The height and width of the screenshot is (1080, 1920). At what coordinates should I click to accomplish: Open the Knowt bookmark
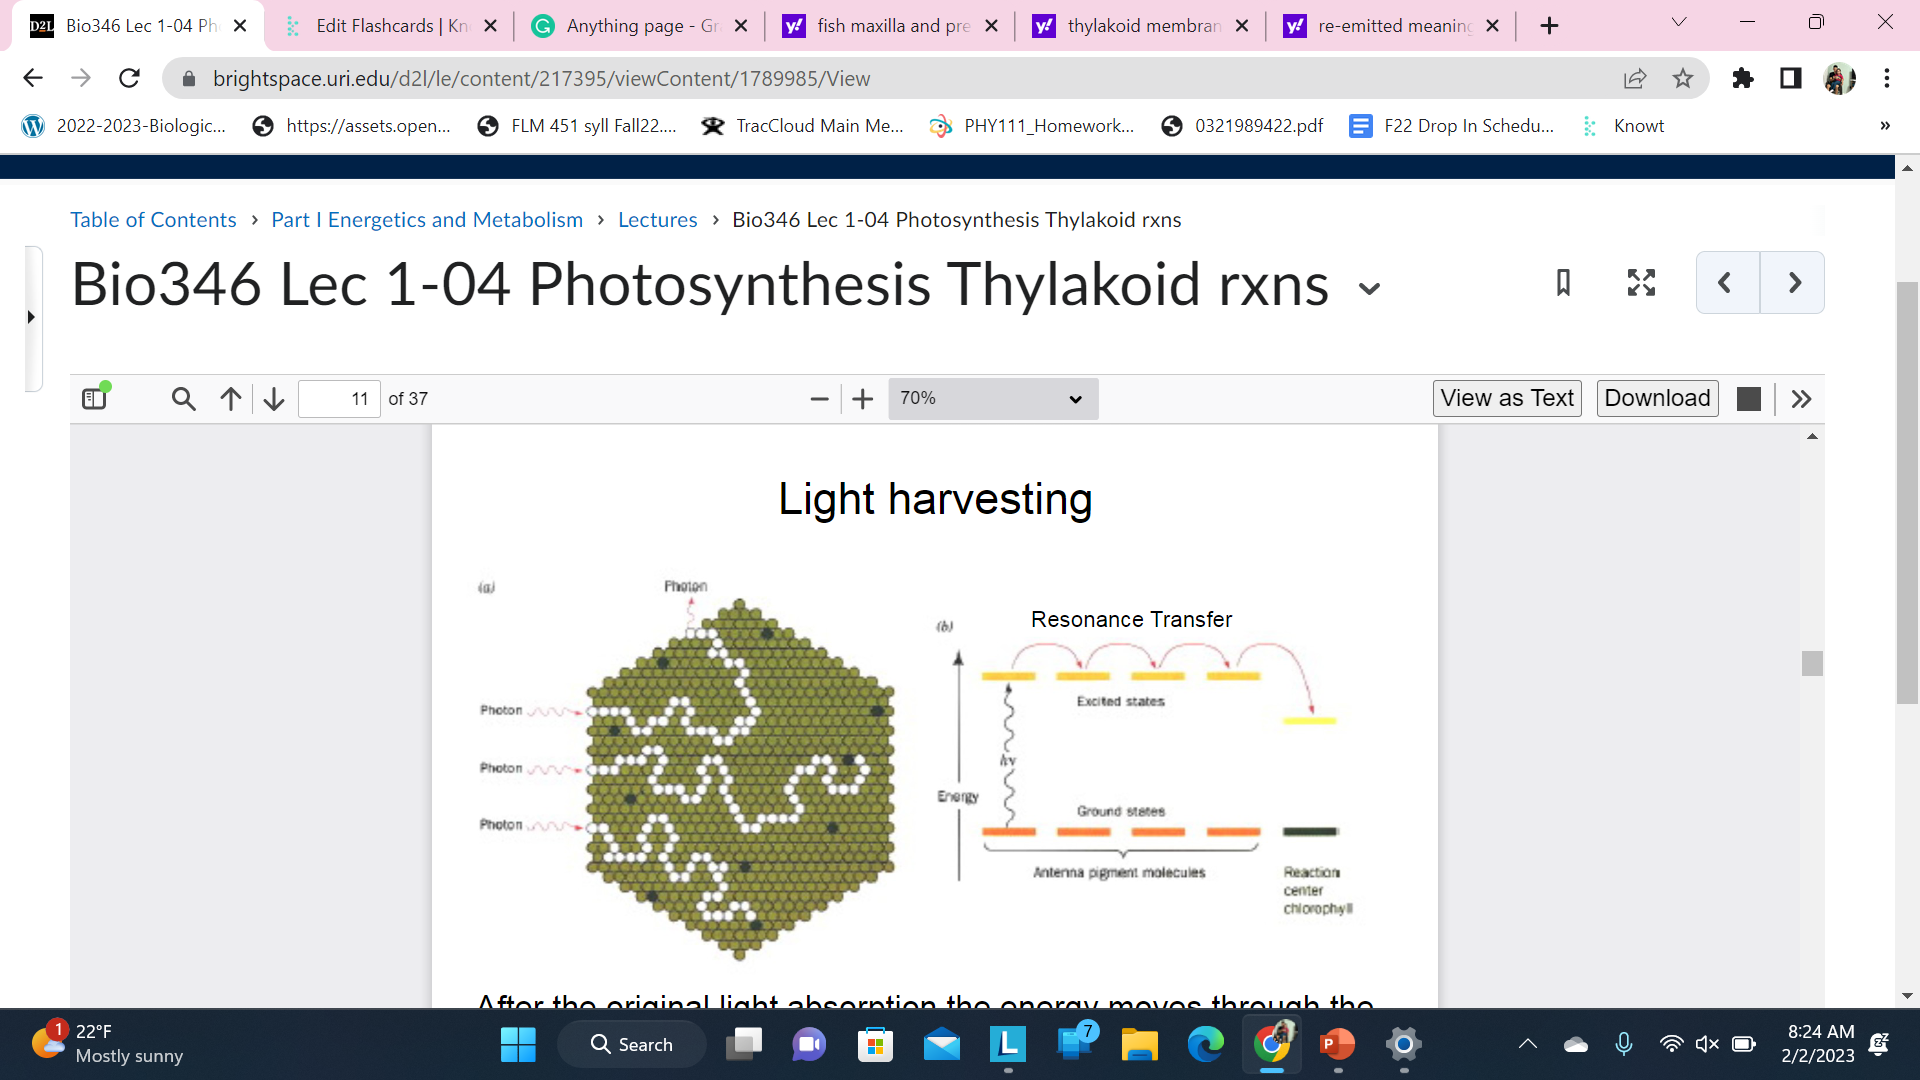tap(1622, 126)
